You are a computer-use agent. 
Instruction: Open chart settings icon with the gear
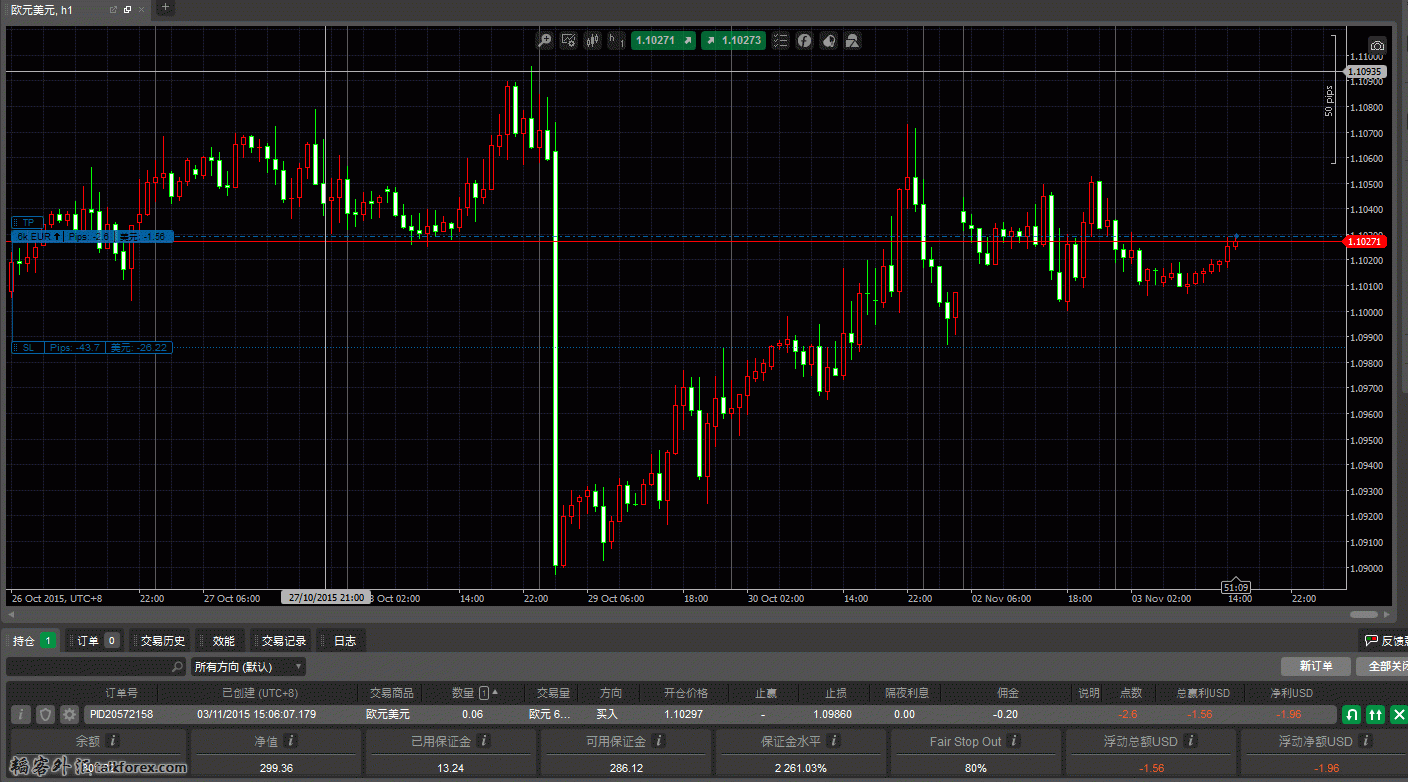(x=569, y=41)
